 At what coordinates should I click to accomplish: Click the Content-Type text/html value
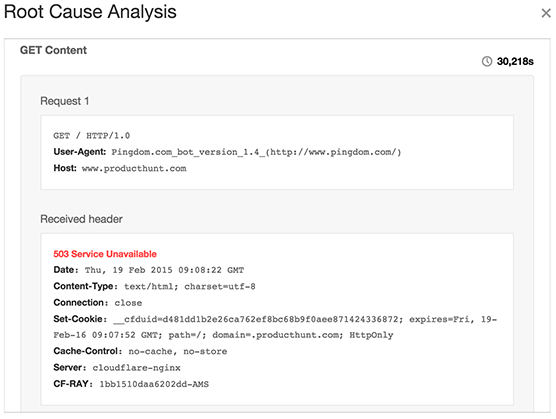(190, 286)
